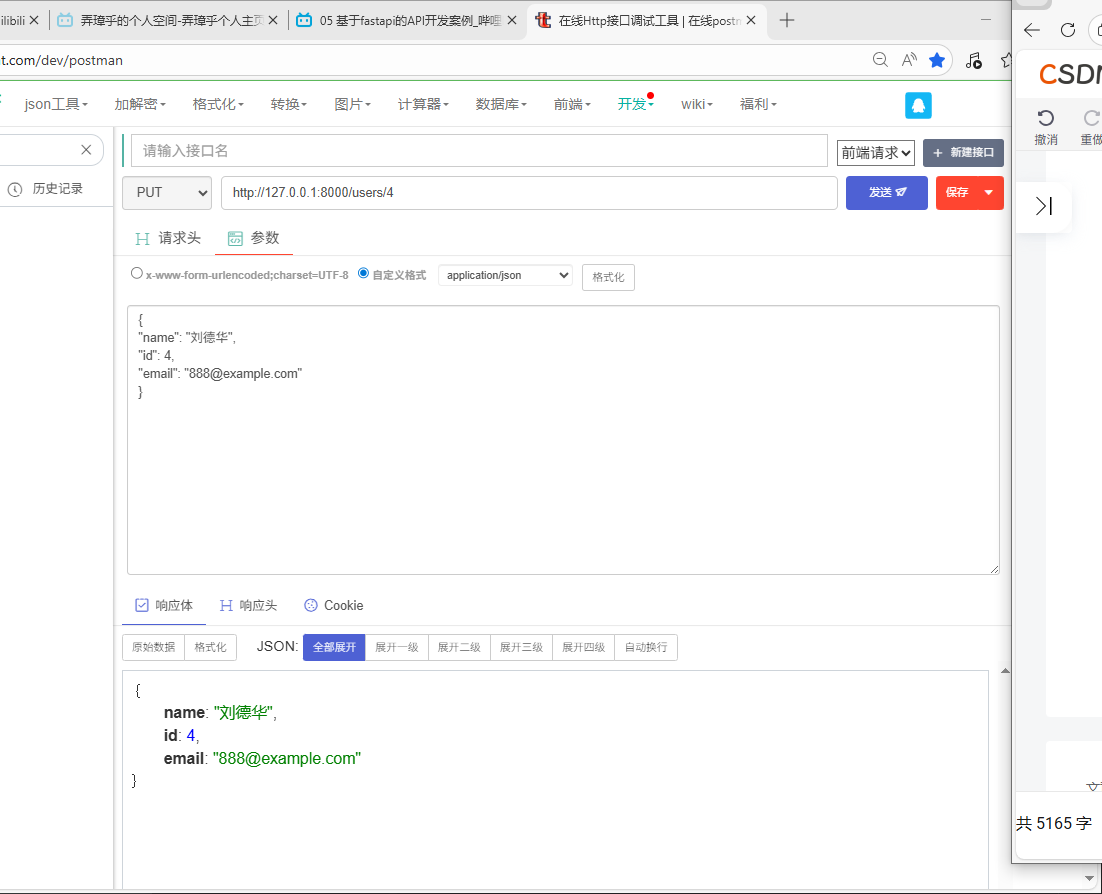Screen dimensions: 1102x894
Task: Click the 格式化 button beside application/json
Action: (608, 277)
